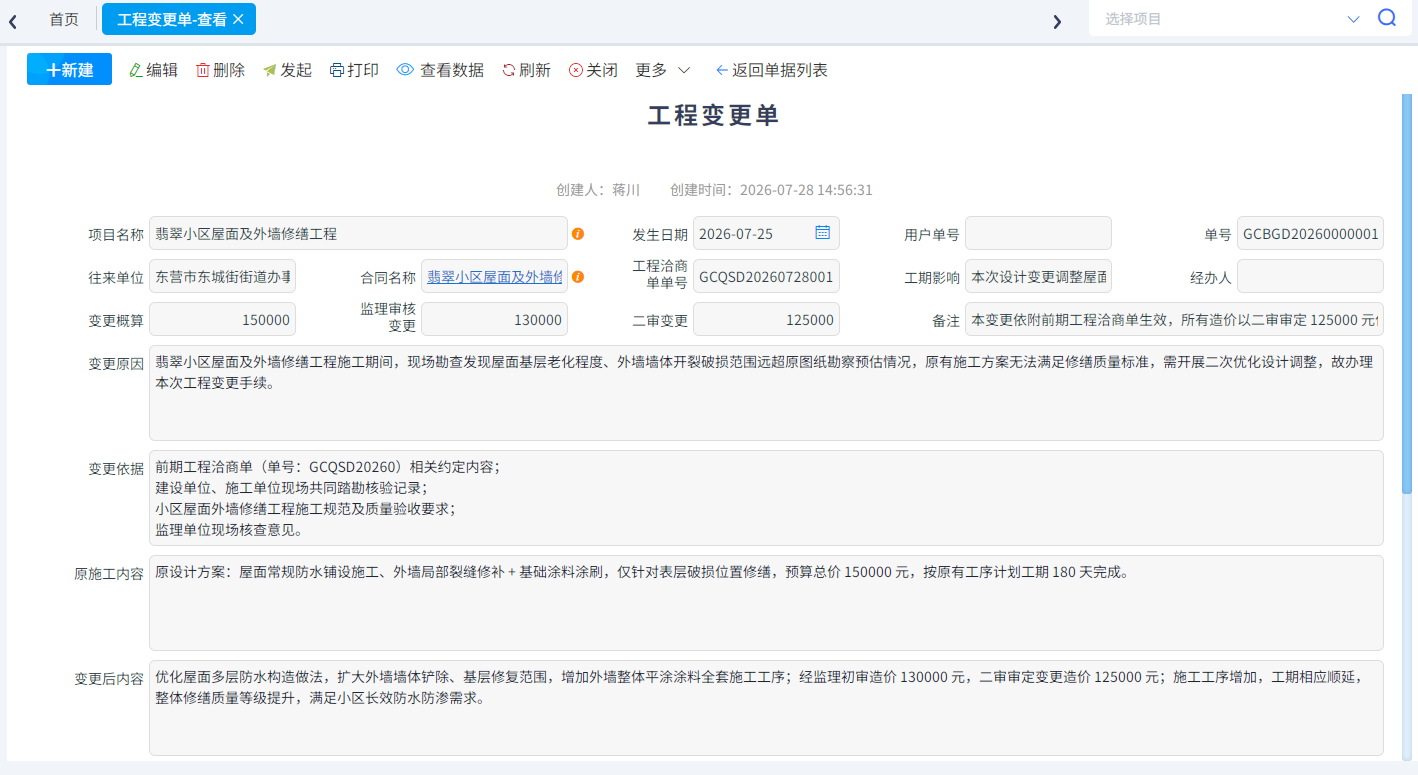Expand the 更多 dropdown menu

(x=663, y=70)
